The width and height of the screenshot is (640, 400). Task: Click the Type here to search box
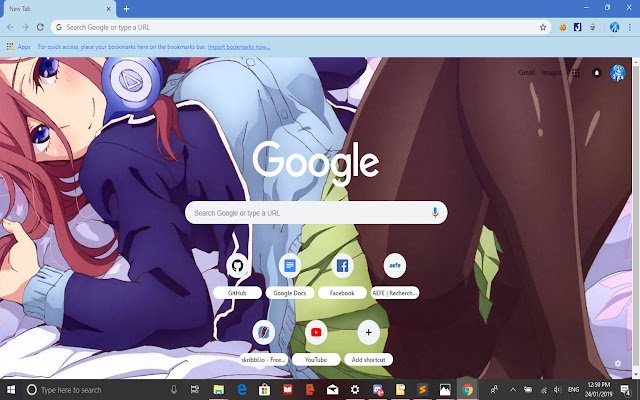[x=94, y=390]
